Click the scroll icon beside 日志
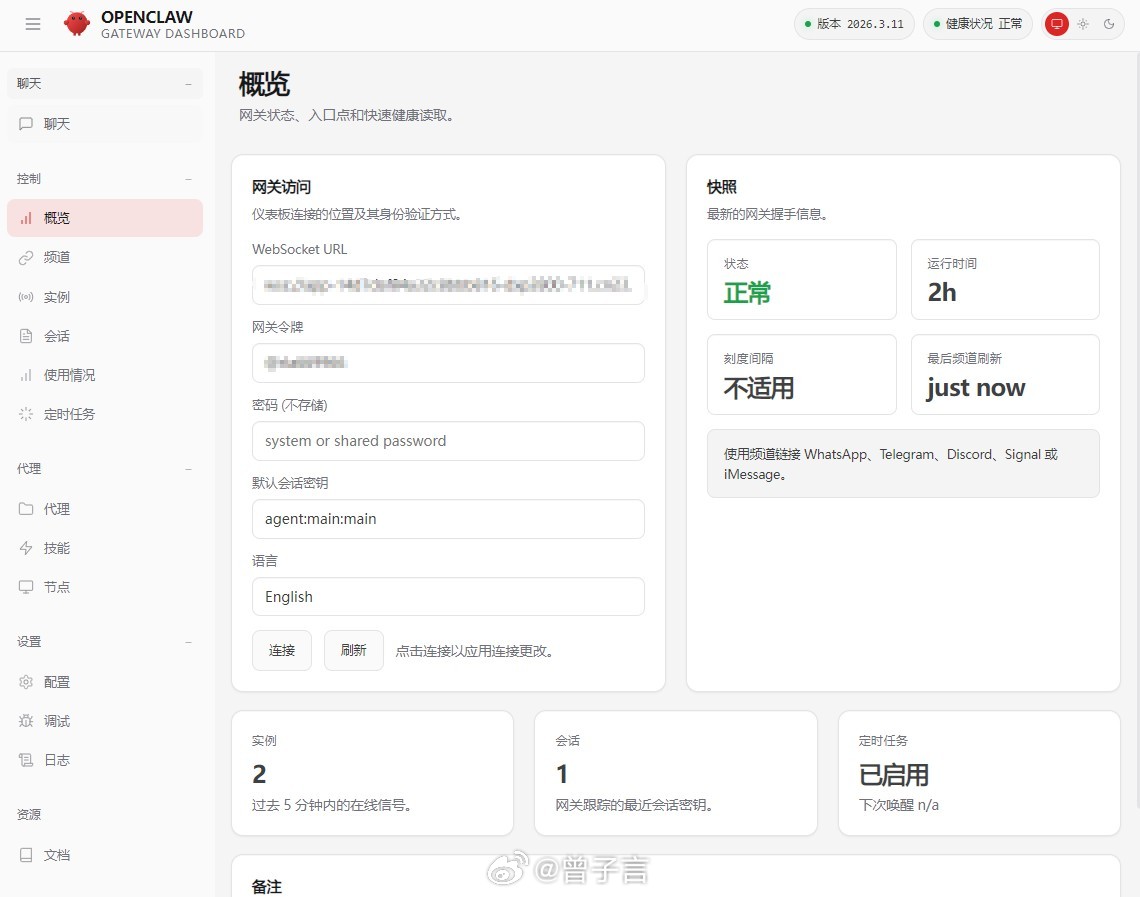1140x897 pixels. (x=26, y=760)
